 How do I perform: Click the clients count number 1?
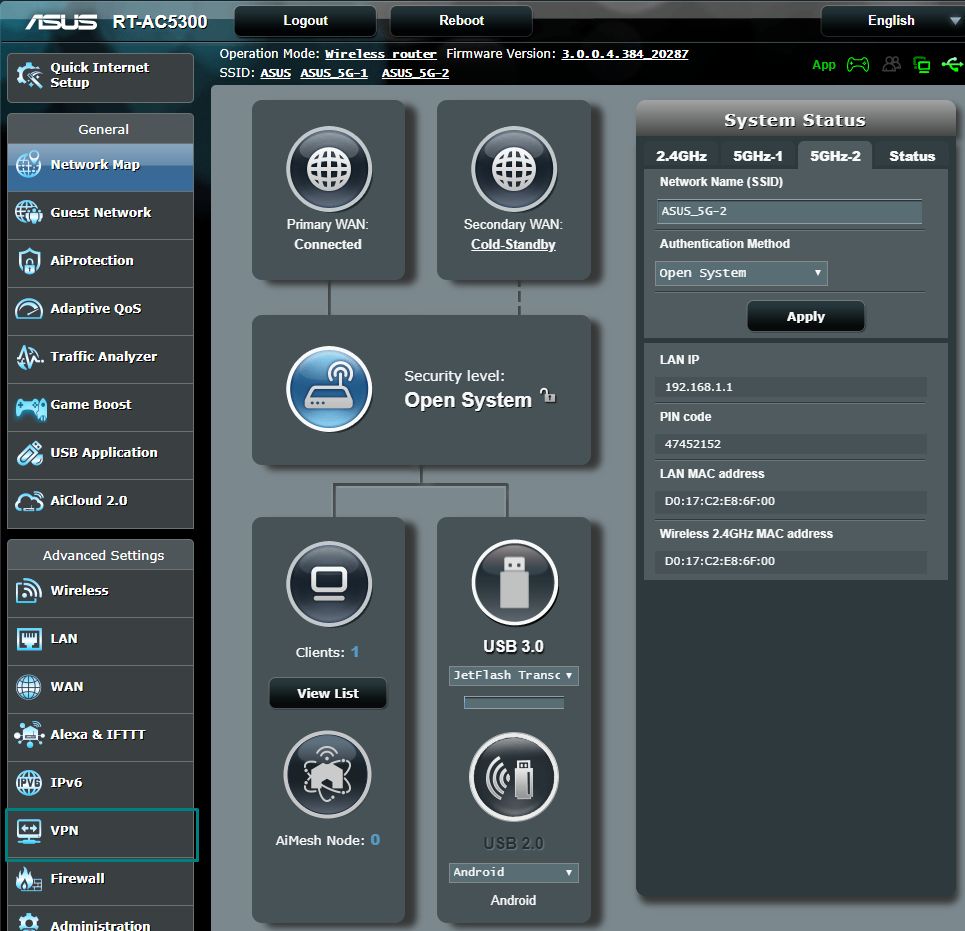[355, 652]
